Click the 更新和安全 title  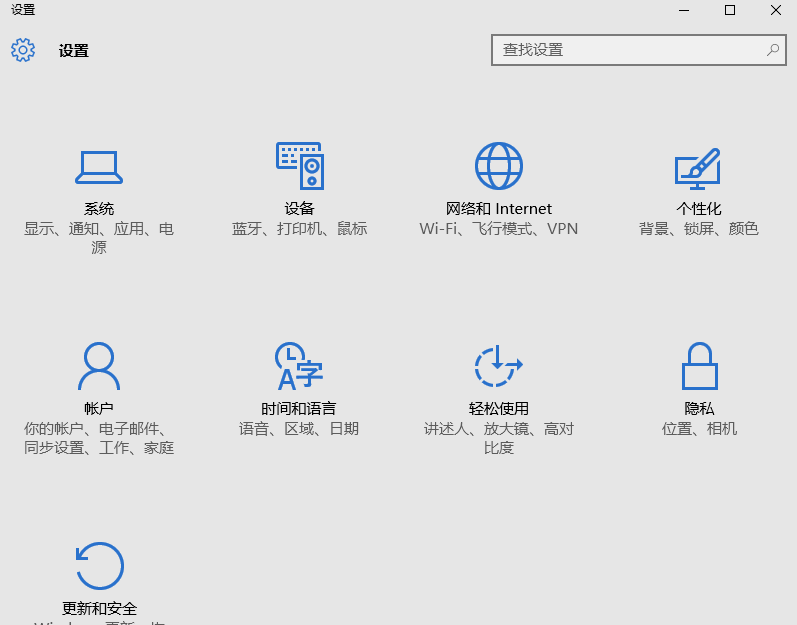tap(100, 608)
